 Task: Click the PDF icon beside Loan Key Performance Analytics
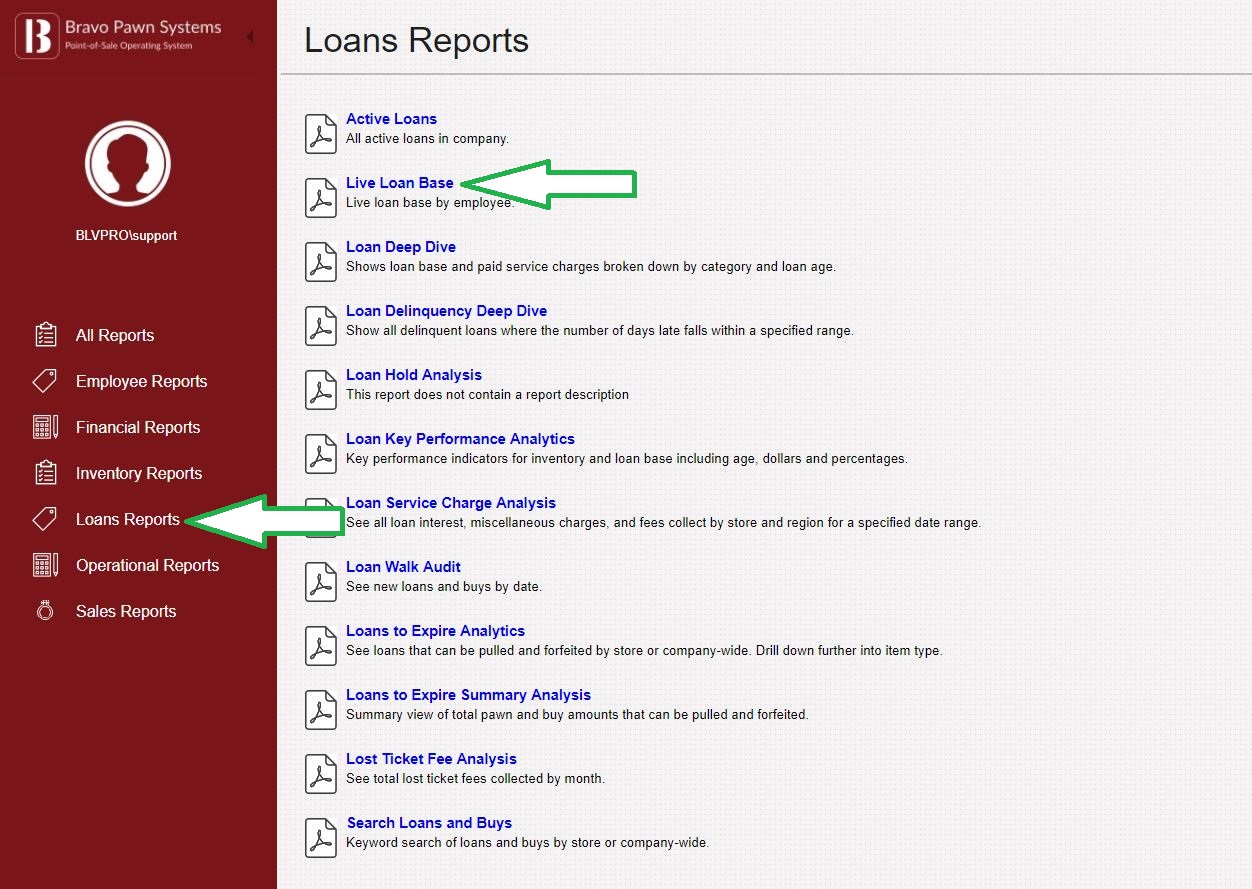point(320,453)
